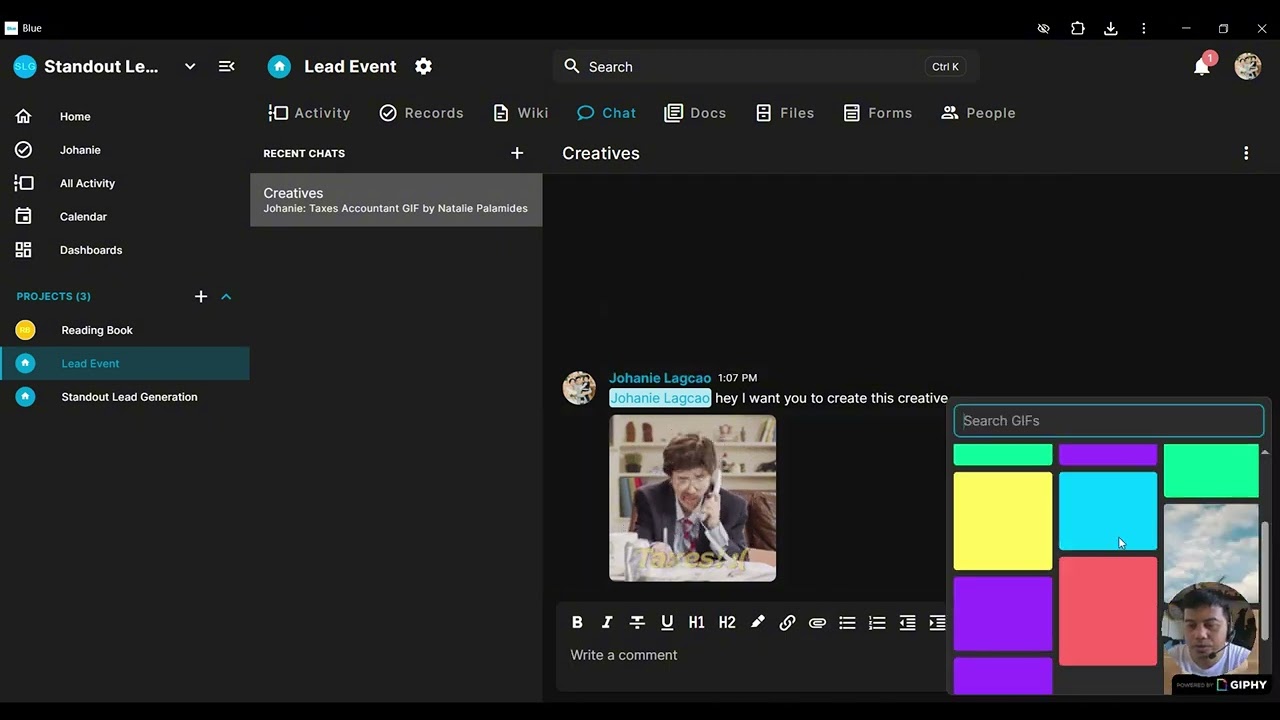Select the highlighter marker tool
This screenshot has width=1280, height=720.
(x=757, y=622)
